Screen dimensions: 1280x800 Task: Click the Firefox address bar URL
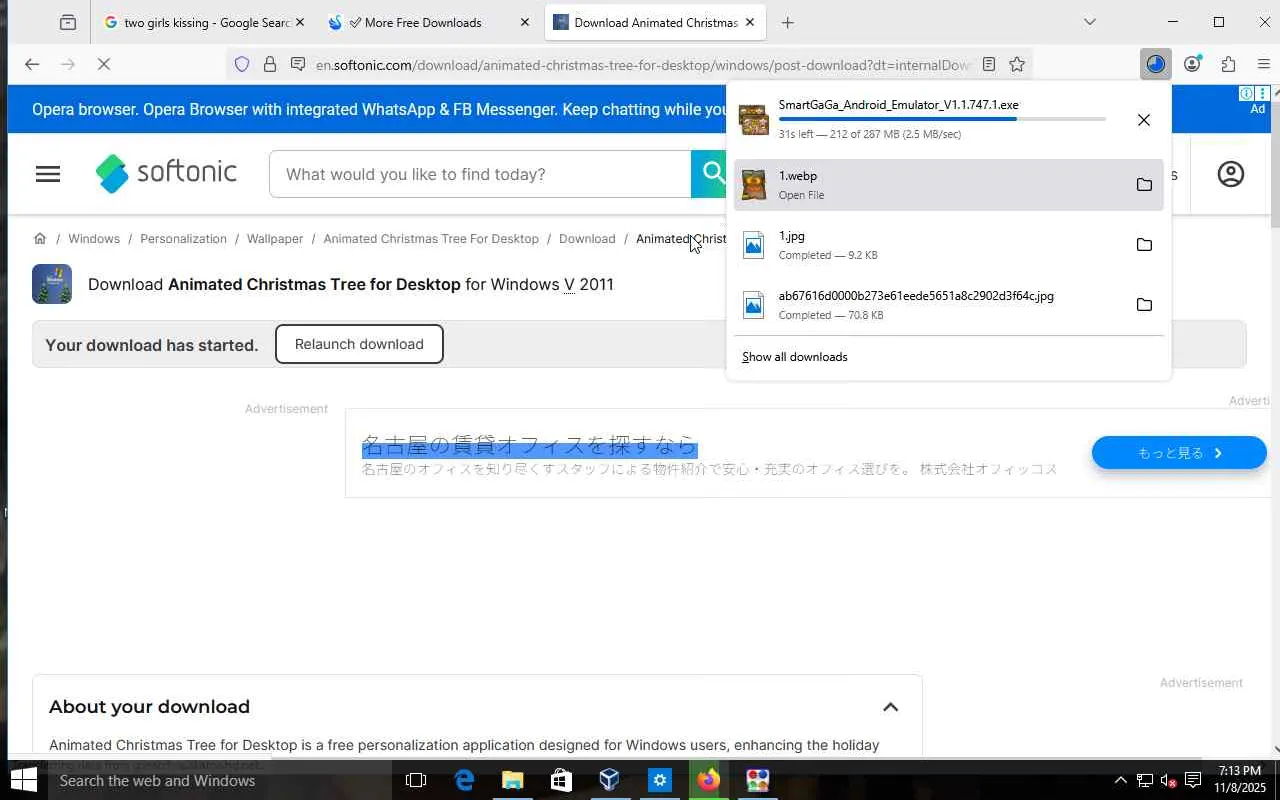coord(643,65)
